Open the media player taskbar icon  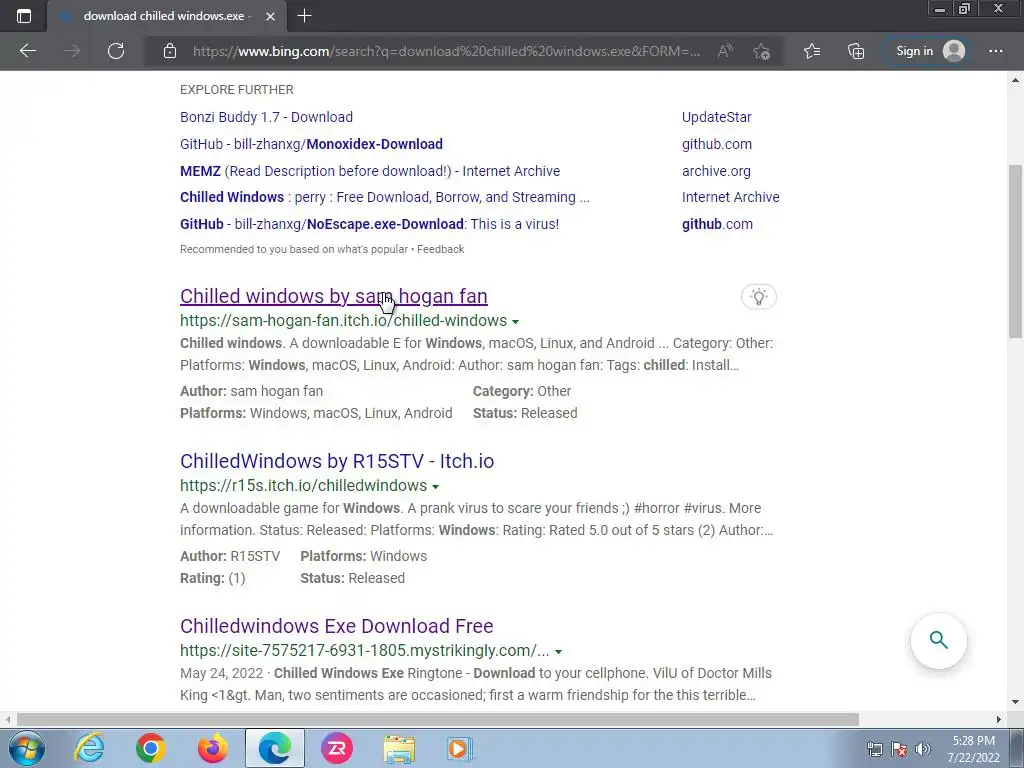point(460,749)
